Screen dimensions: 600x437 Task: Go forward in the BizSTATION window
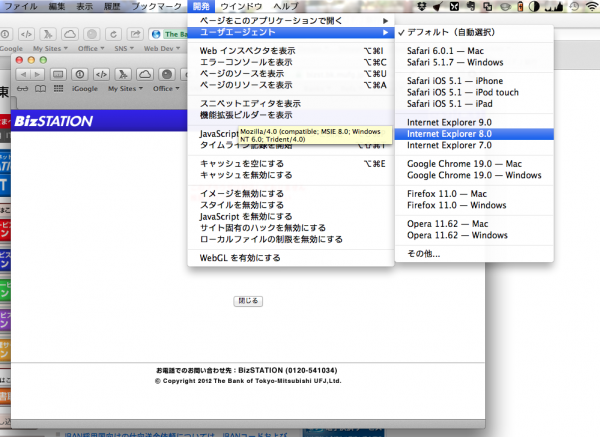[38, 75]
